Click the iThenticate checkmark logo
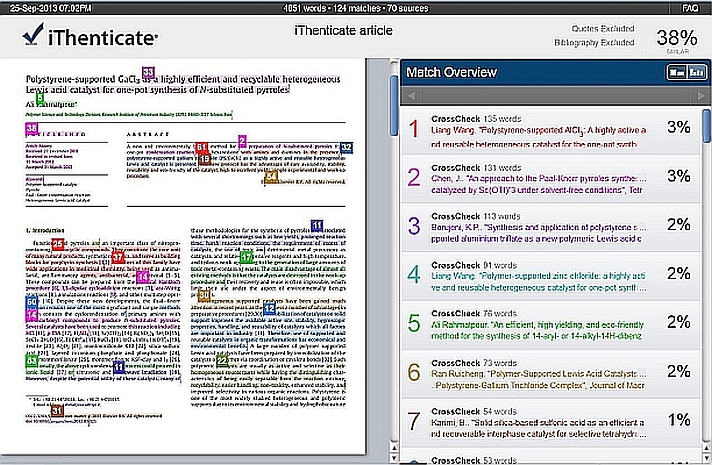 pos(33,35)
